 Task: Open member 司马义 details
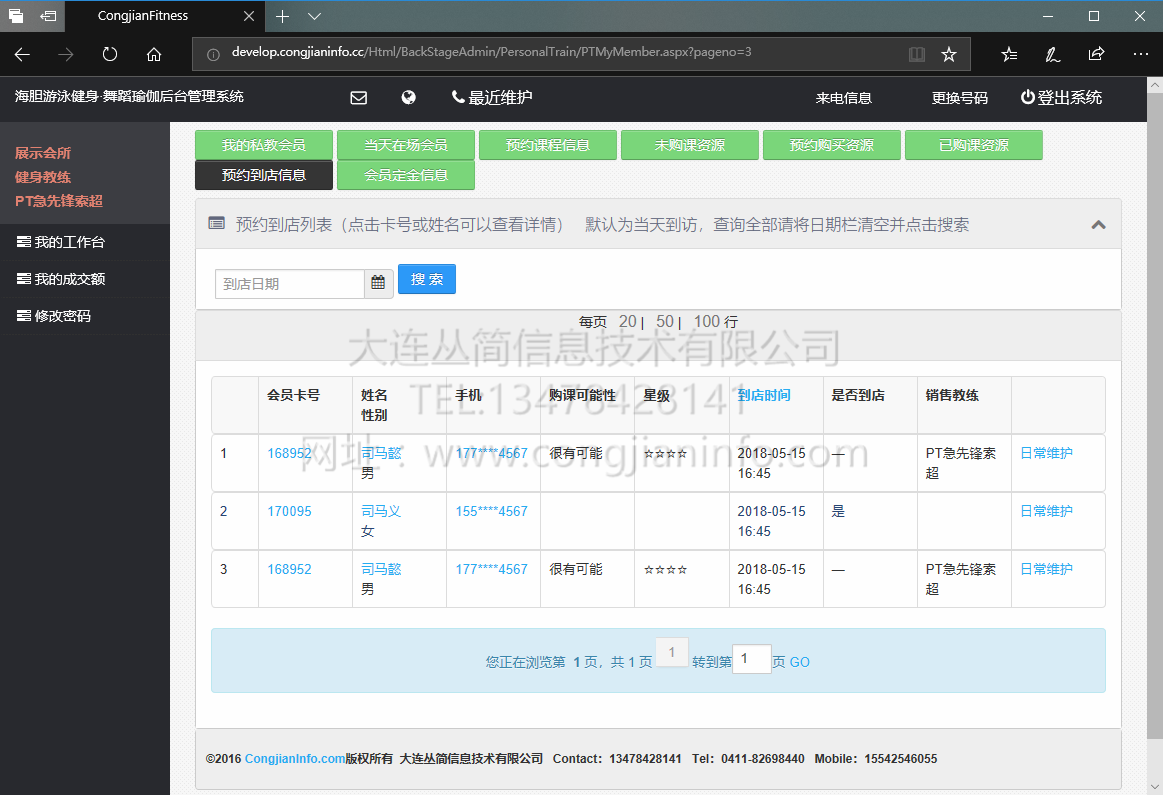381,511
